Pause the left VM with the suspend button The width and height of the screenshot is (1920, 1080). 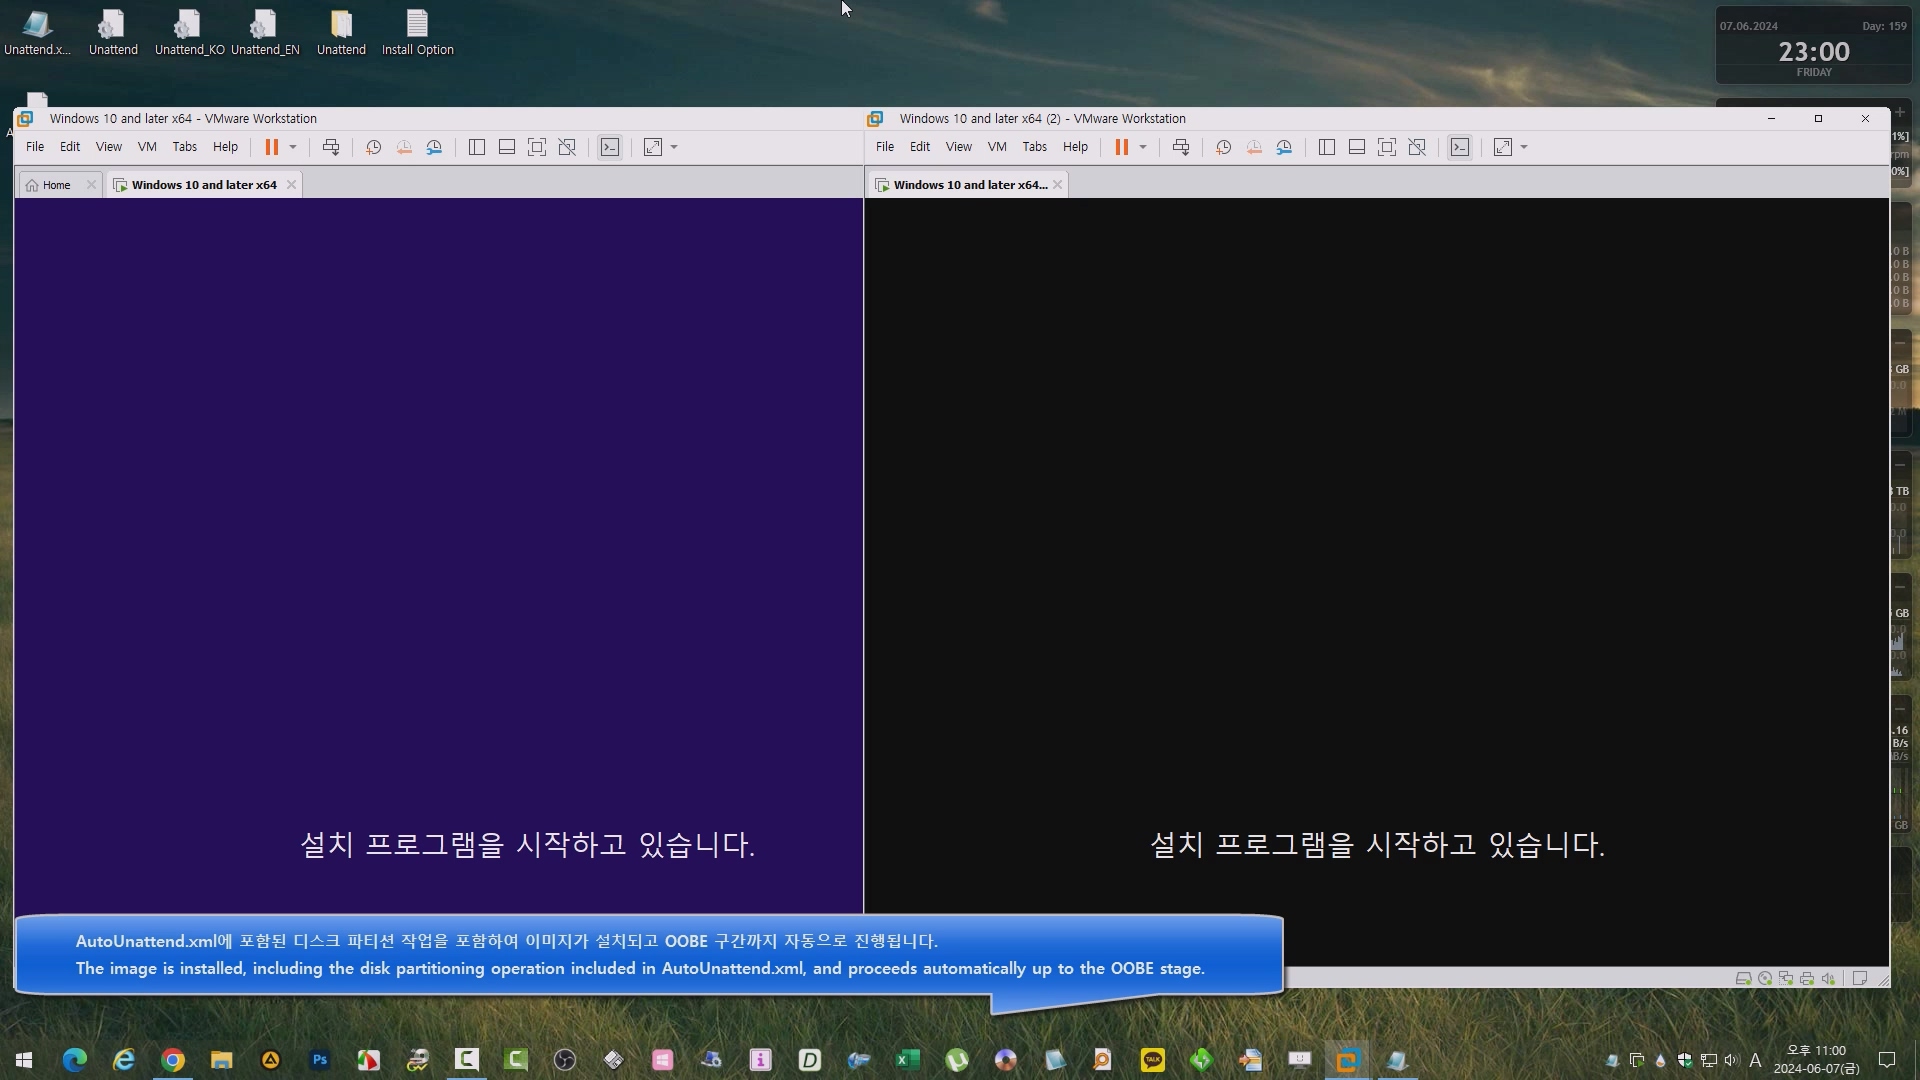click(x=271, y=147)
